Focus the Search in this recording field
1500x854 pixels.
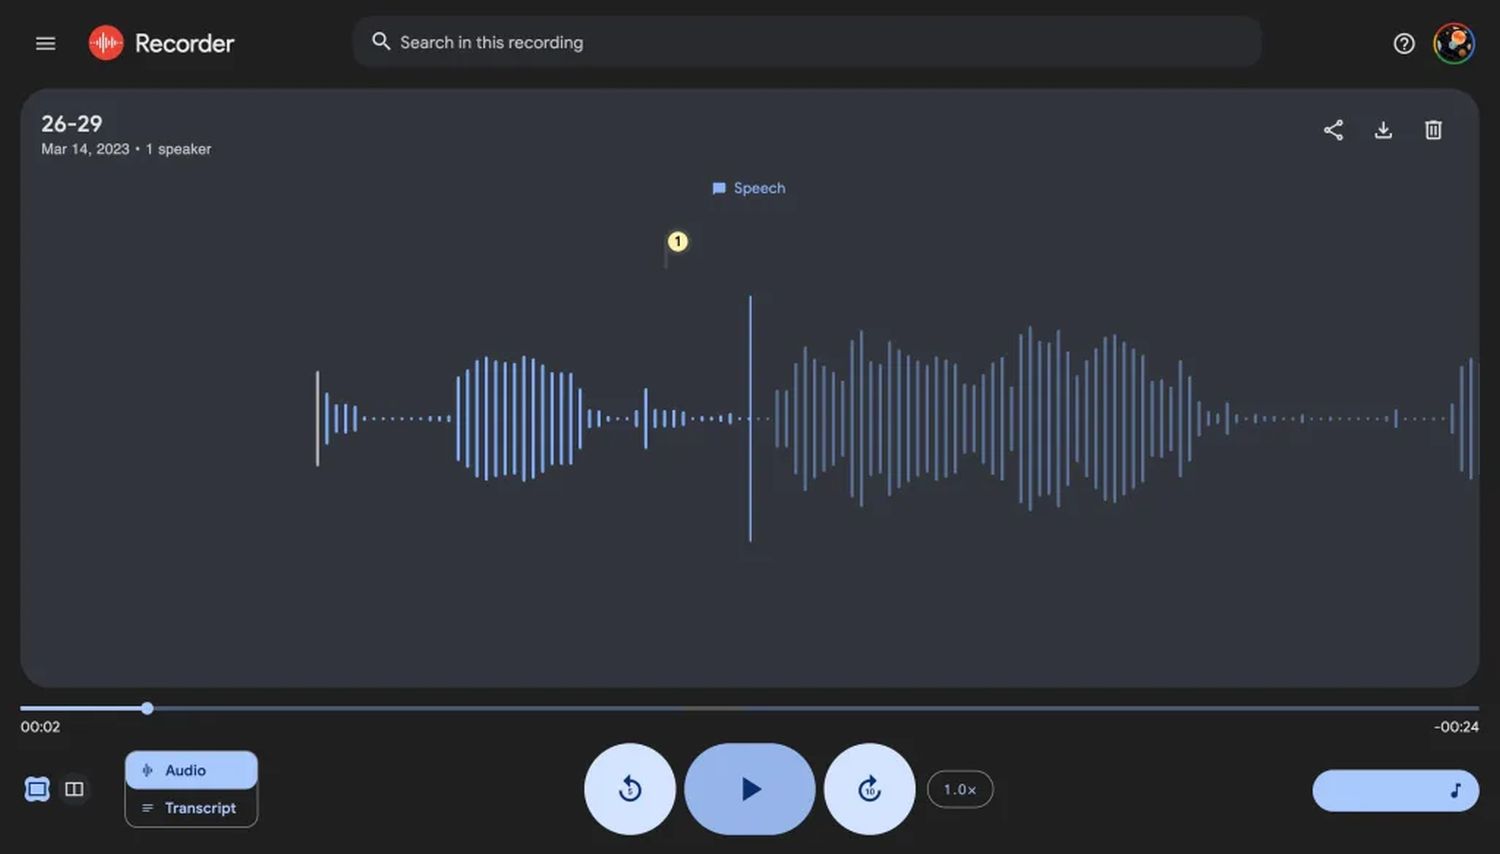point(807,42)
